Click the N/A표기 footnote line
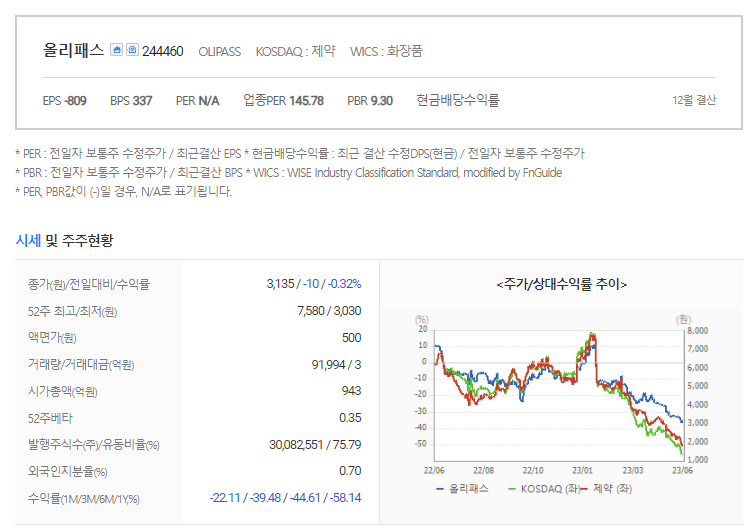 point(124,192)
